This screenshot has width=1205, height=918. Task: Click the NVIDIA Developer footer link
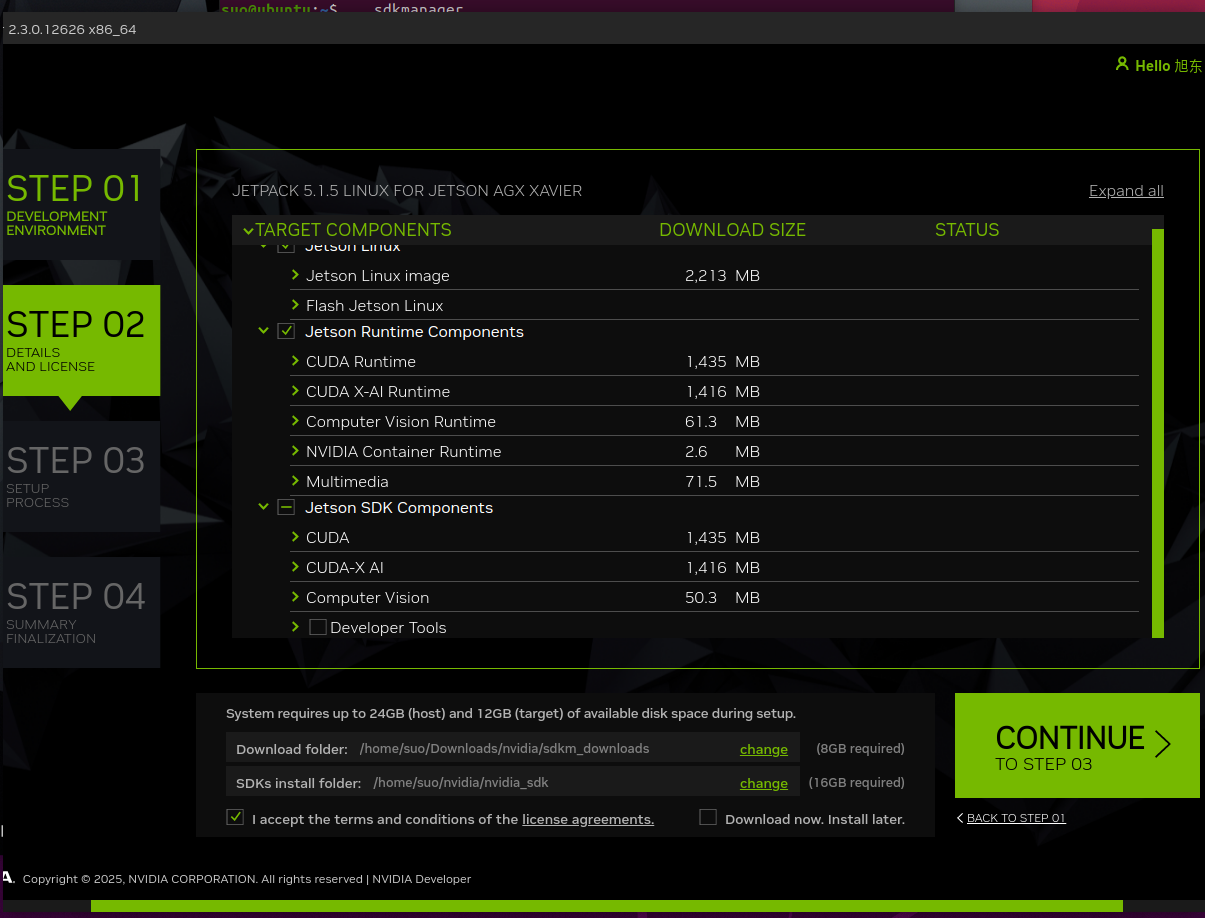pyautogui.click(x=423, y=879)
